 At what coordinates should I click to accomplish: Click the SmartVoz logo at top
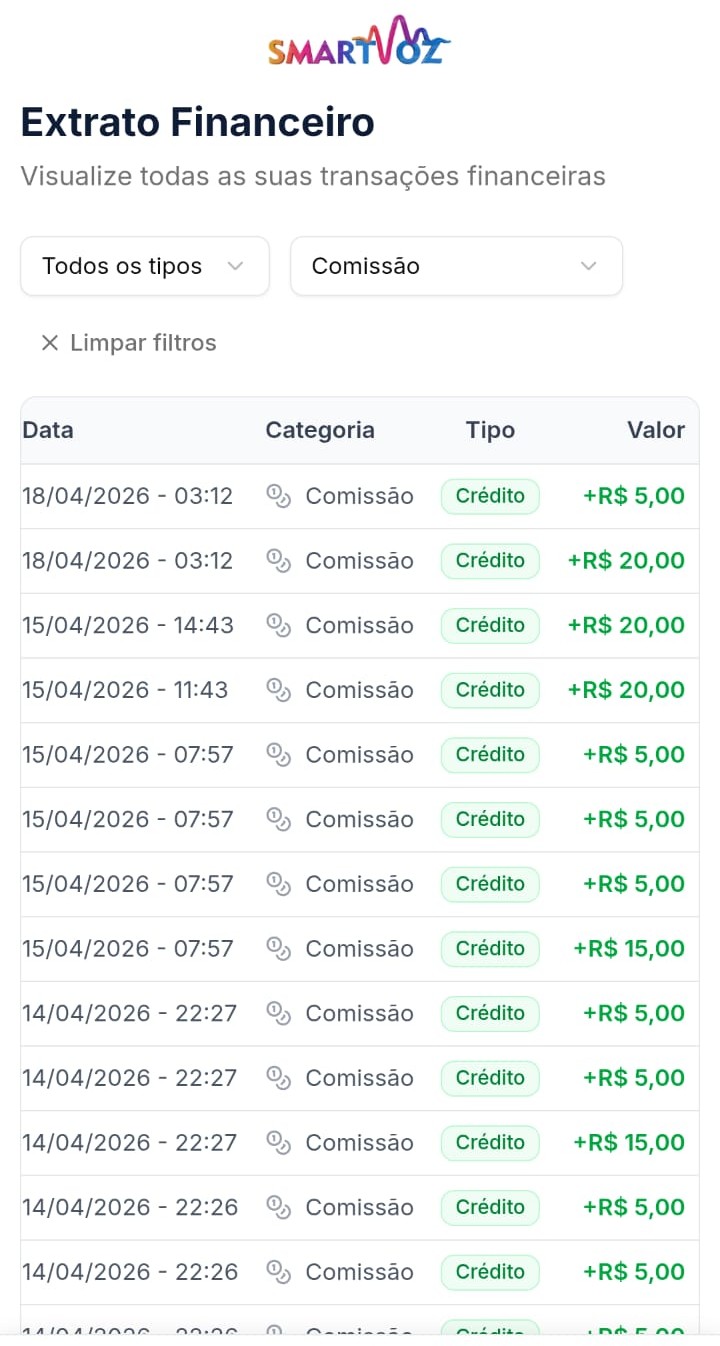[x=359, y=42]
